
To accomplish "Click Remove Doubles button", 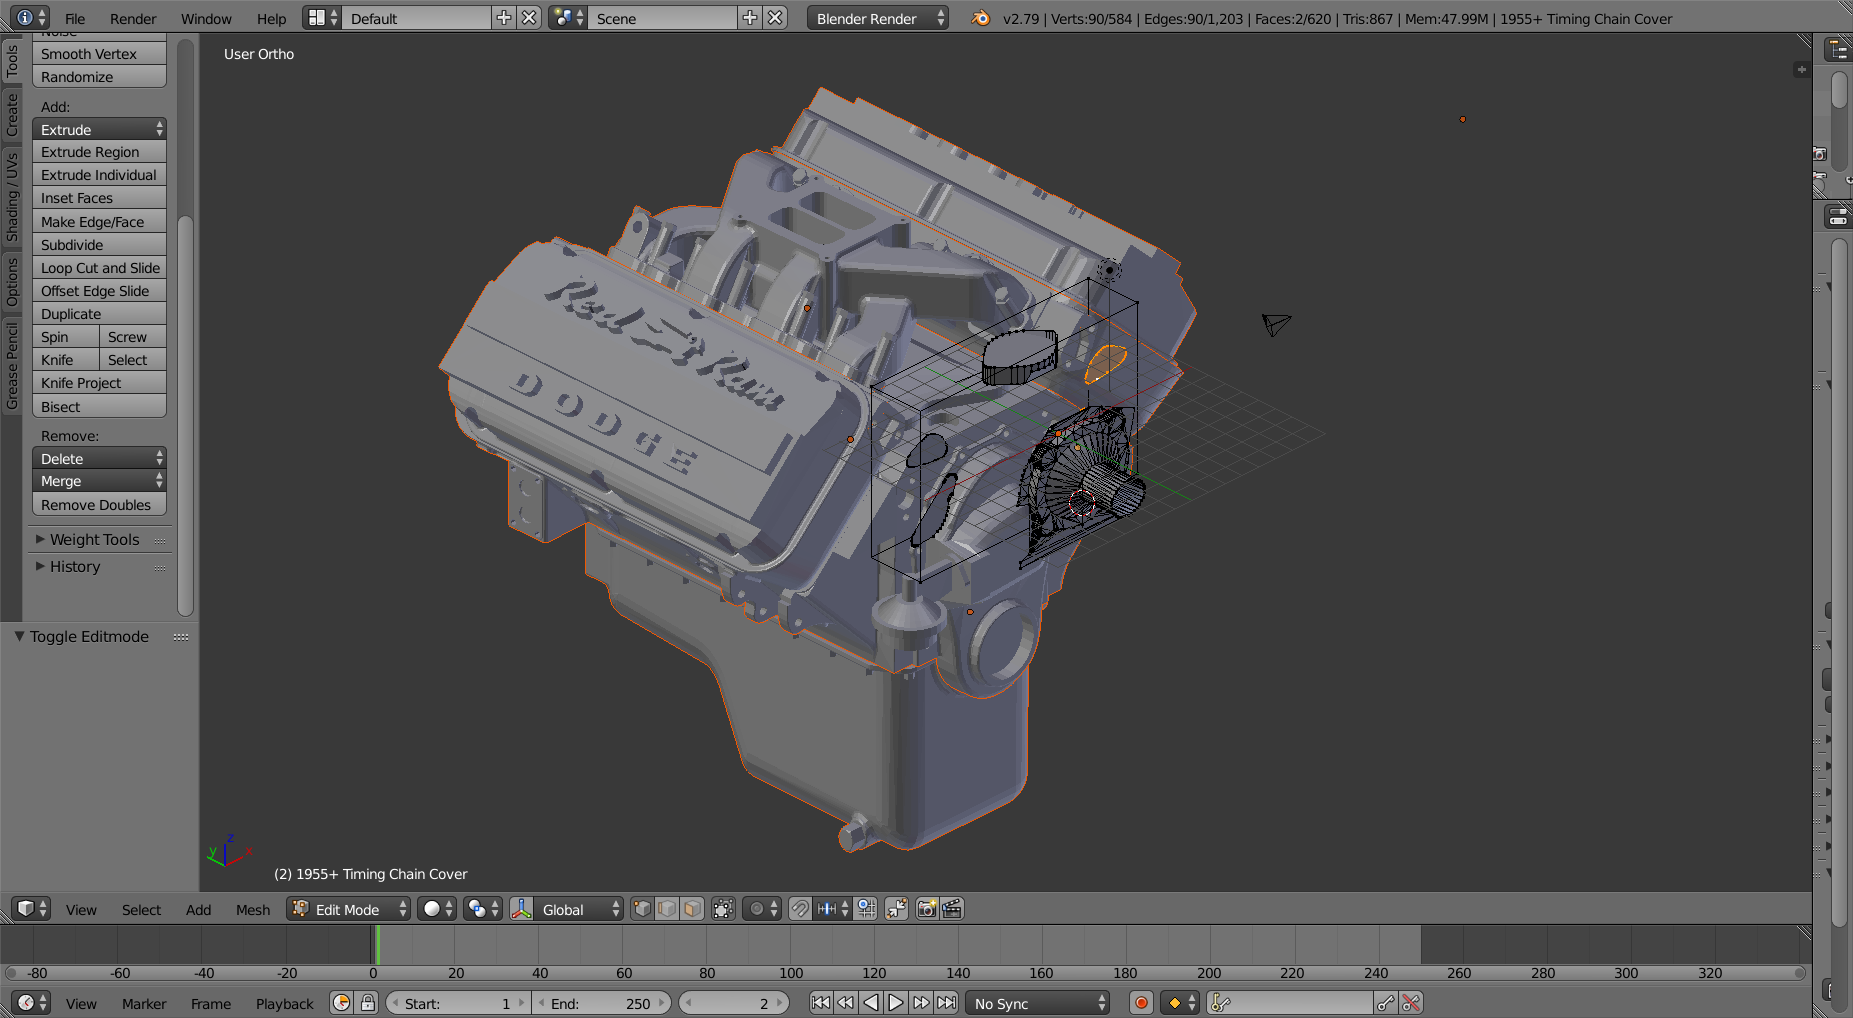I will tap(99, 505).
